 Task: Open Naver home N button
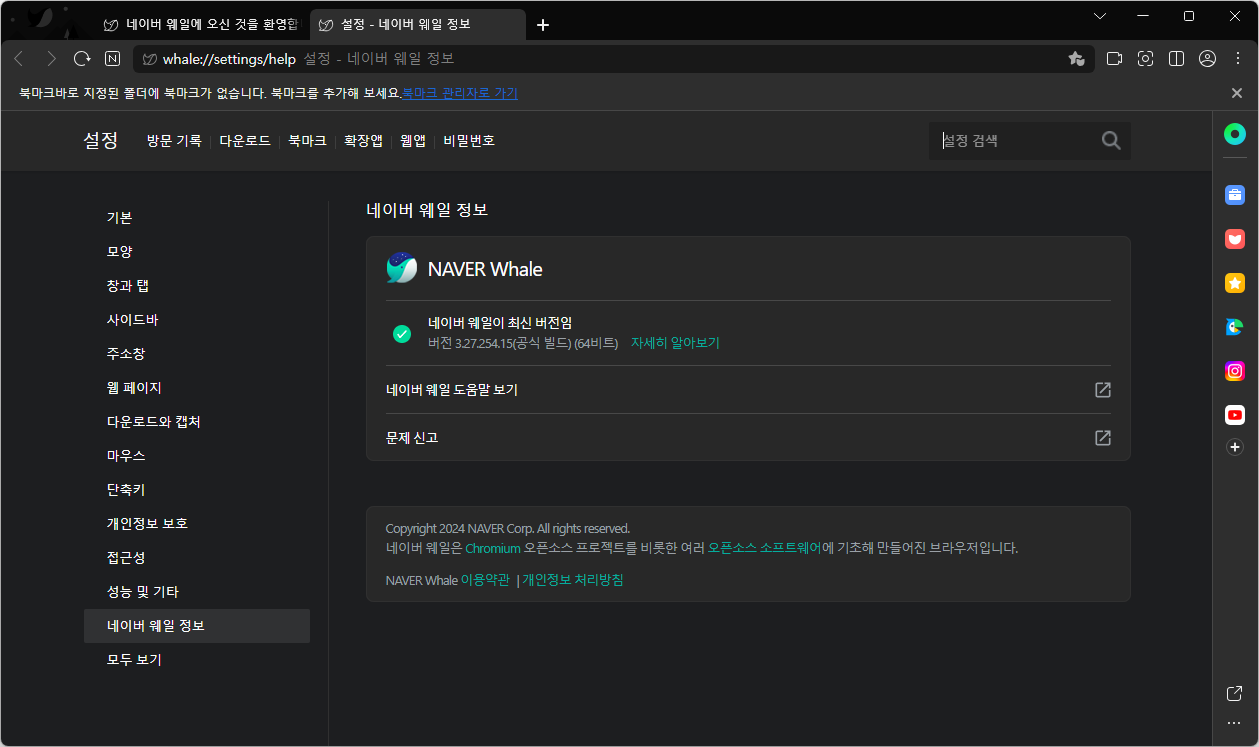[x=113, y=59]
